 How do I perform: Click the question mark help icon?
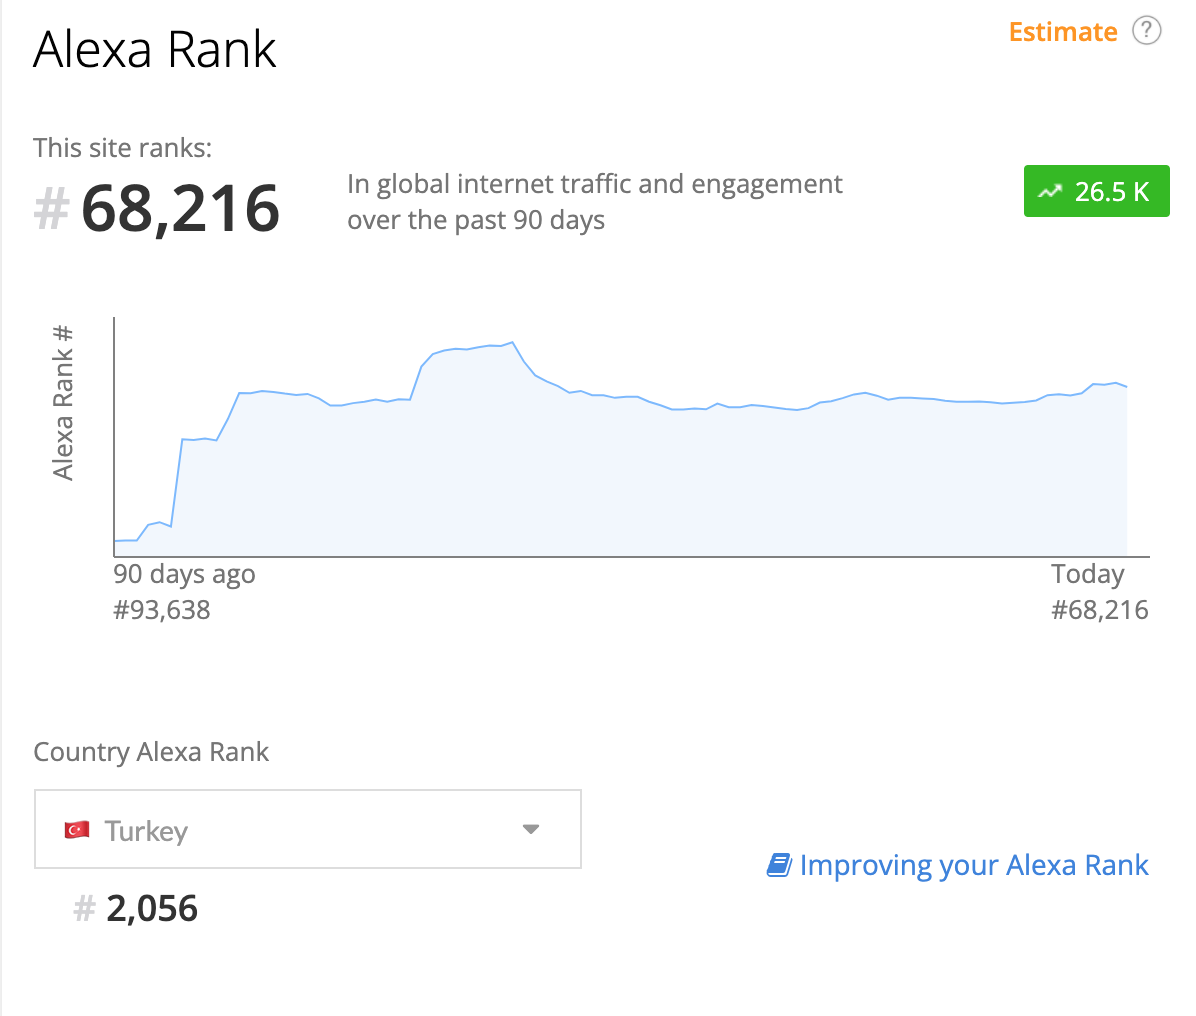click(x=1146, y=31)
